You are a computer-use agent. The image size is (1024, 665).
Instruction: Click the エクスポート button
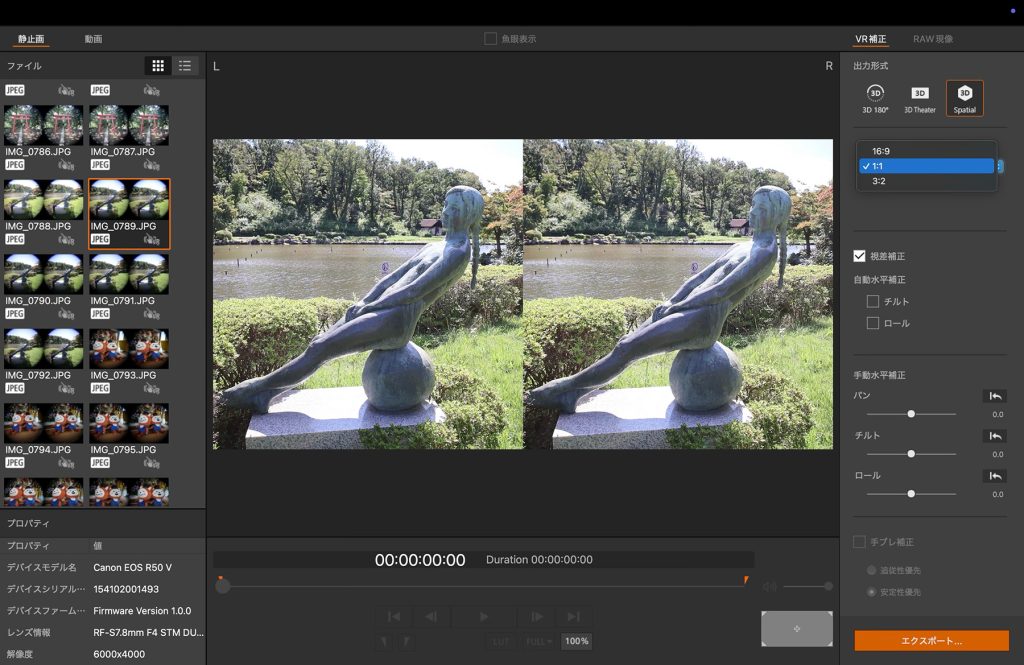tap(931, 640)
